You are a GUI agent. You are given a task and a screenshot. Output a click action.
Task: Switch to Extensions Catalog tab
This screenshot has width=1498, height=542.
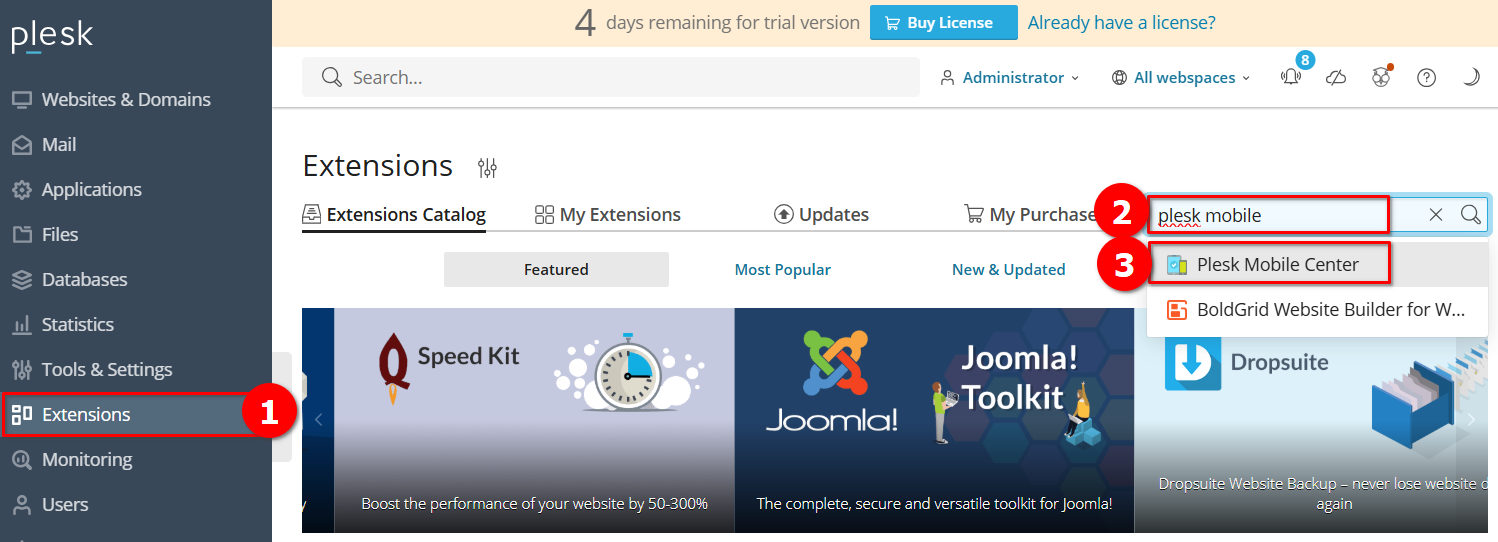[394, 214]
